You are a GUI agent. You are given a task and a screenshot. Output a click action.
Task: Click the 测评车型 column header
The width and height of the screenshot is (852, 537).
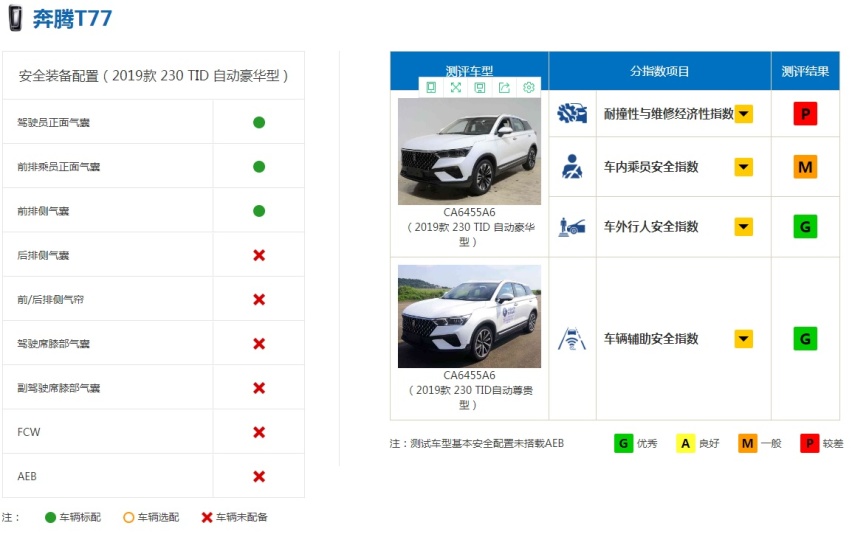coord(469,71)
